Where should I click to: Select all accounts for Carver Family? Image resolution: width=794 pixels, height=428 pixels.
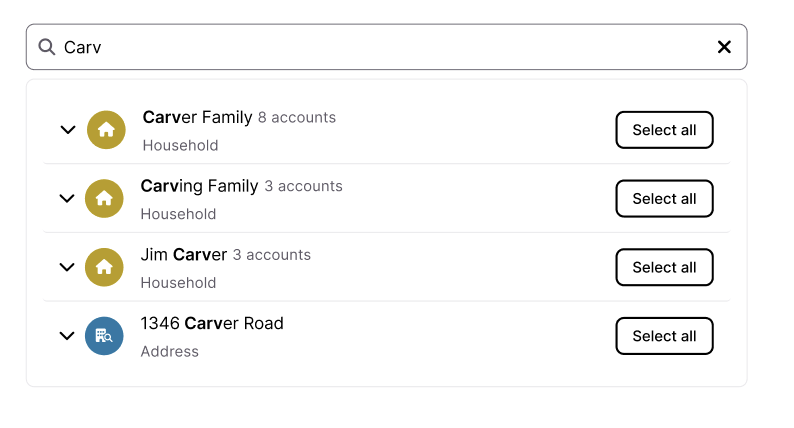pos(664,130)
